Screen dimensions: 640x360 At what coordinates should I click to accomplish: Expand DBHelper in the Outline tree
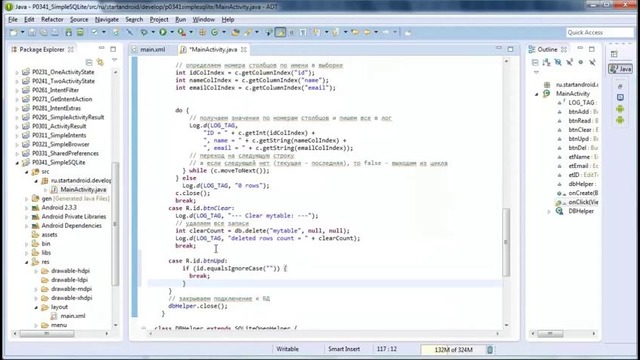point(549,211)
